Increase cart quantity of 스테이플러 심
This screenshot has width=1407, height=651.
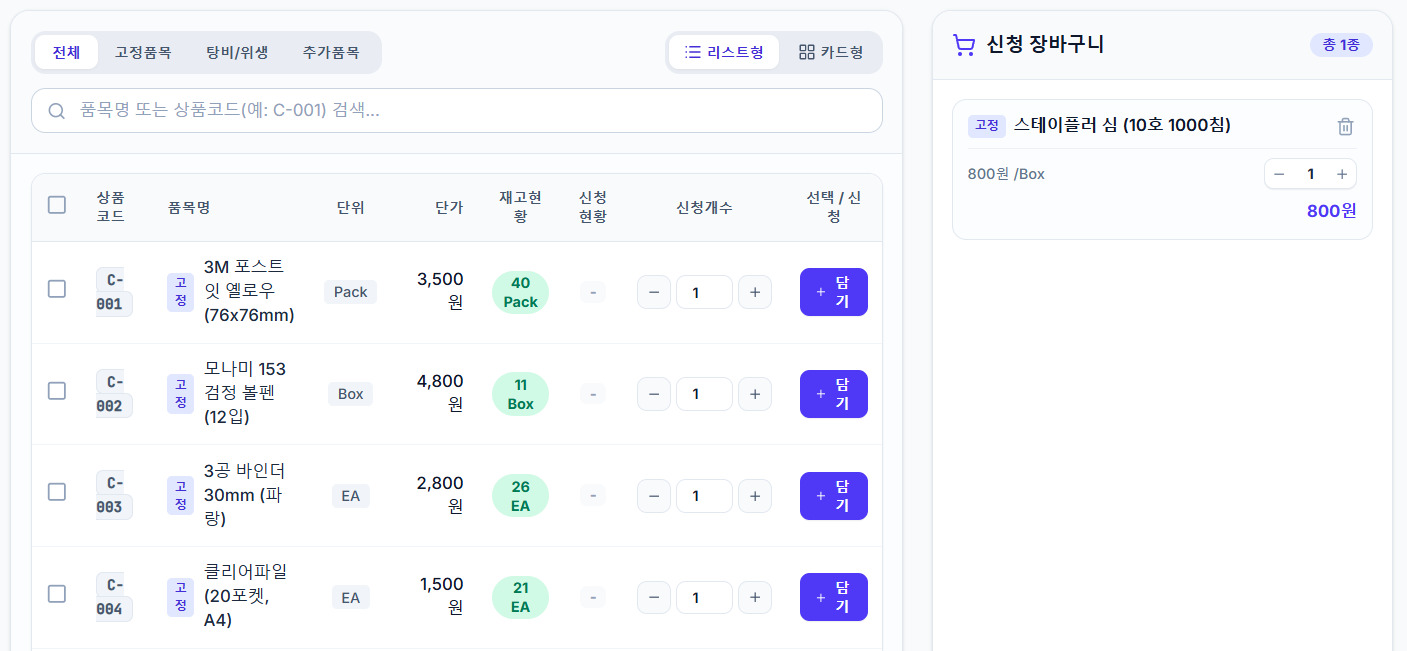(1342, 174)
